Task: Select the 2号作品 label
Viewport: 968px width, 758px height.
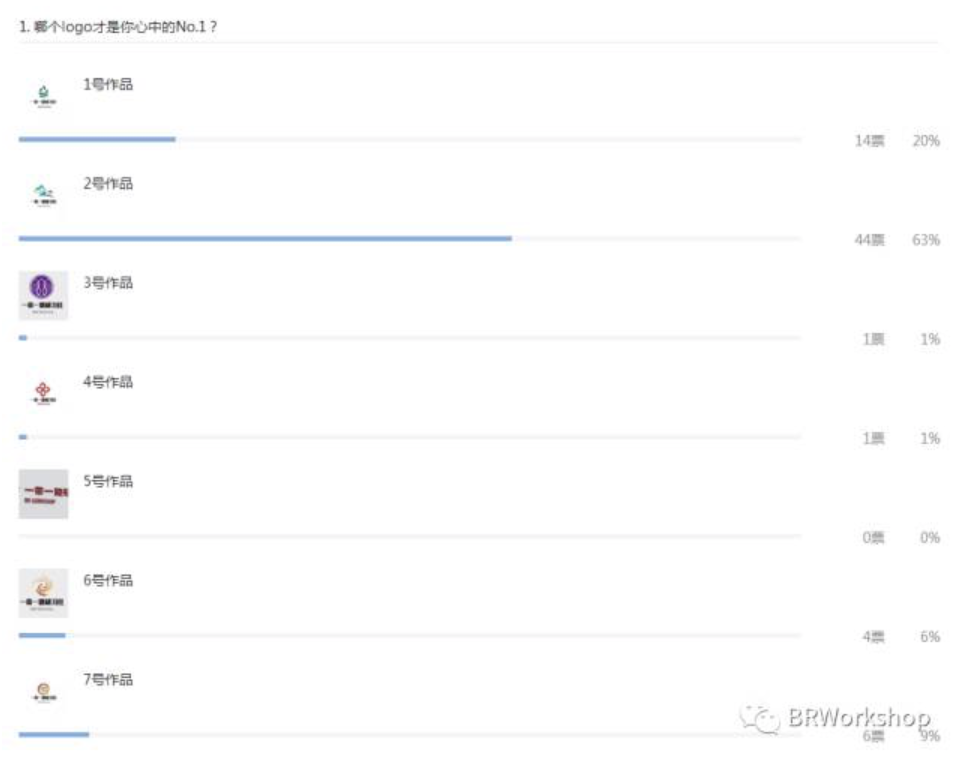Action: click(x=108, y=183)
